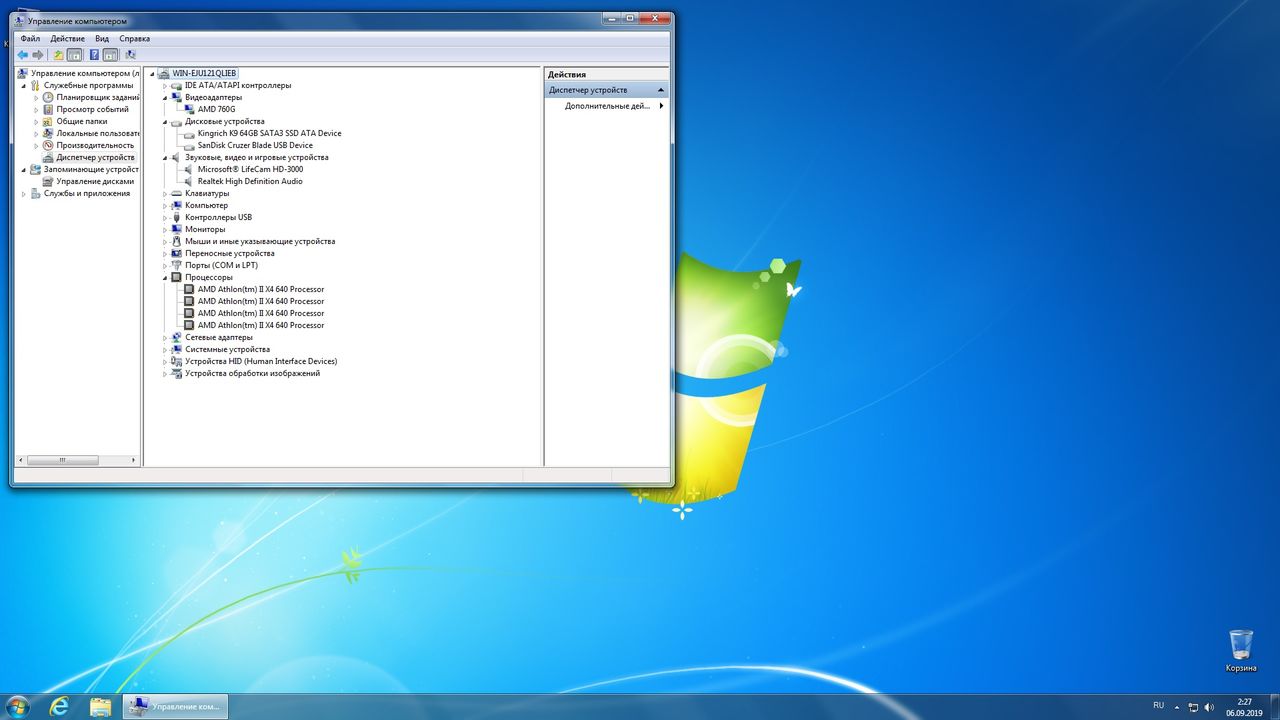Collapse Диспетчер устройств header in Действия pane

coord(660,90)
